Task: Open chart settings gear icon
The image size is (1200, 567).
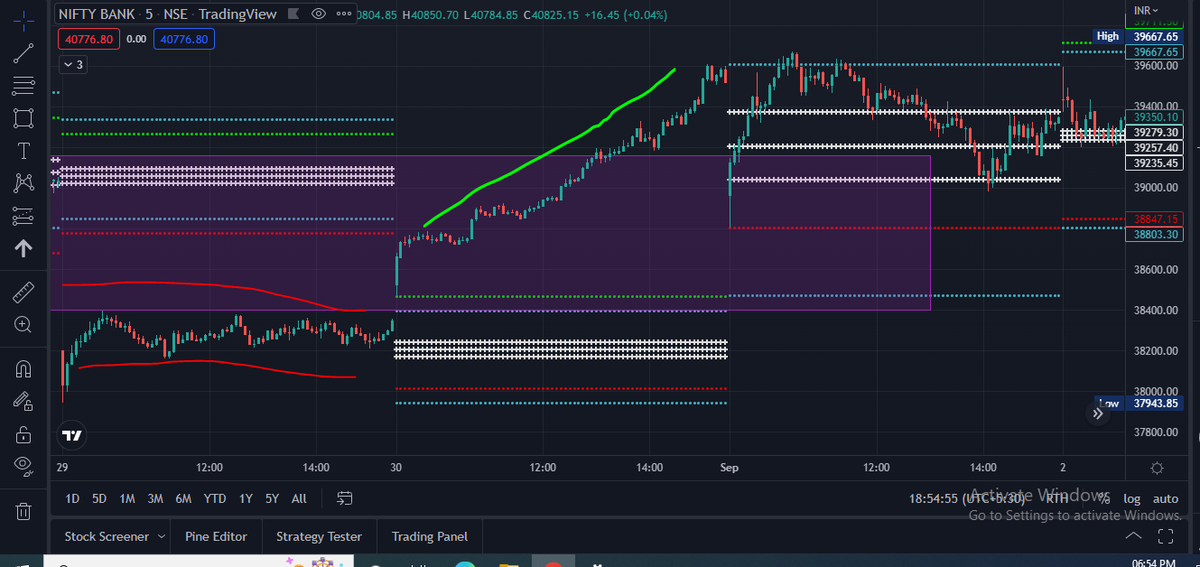Action: pyautogui.click(x=1157, y=468)
